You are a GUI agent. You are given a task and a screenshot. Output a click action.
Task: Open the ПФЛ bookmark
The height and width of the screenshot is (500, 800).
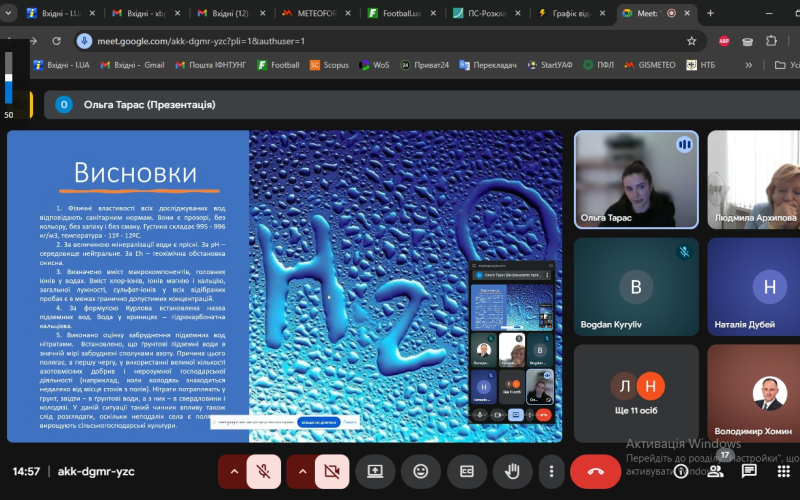tap(598, 65)
